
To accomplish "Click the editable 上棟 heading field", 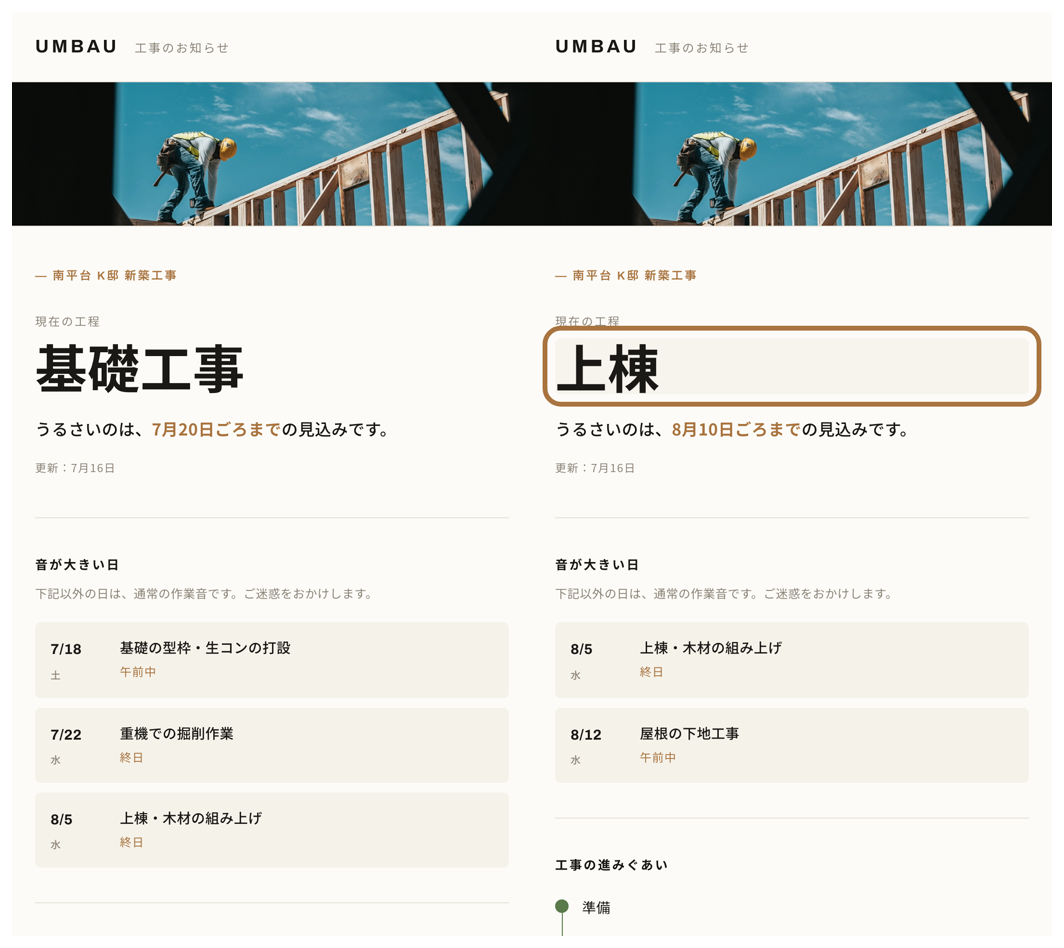I will 792,366.
